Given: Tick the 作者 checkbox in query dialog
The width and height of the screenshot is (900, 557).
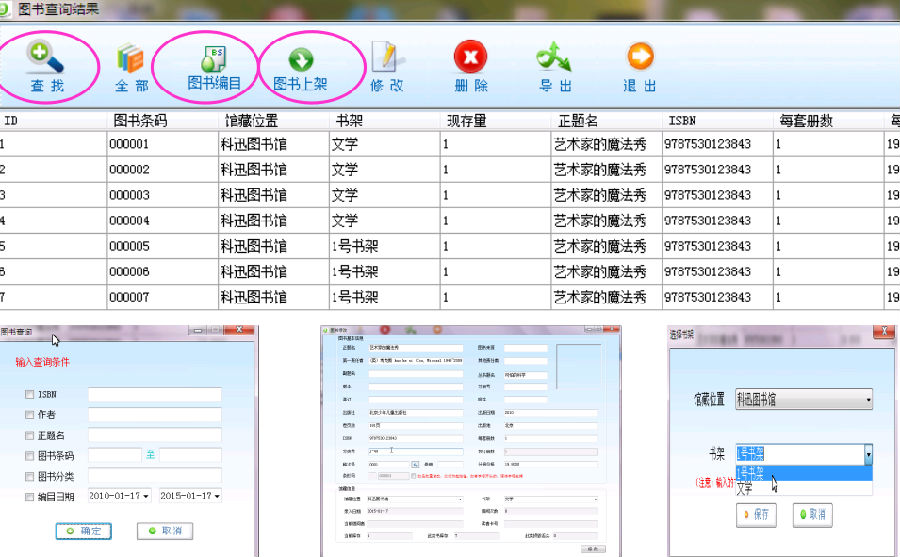Looking at the screenshot, I should pyautogui.click(x=30, y=415).
